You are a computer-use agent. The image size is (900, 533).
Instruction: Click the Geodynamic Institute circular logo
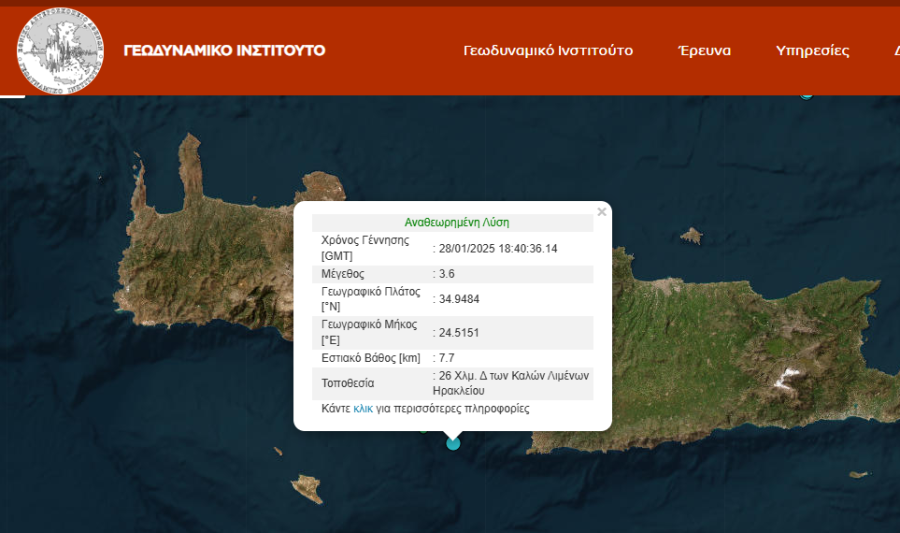[60, 49]
